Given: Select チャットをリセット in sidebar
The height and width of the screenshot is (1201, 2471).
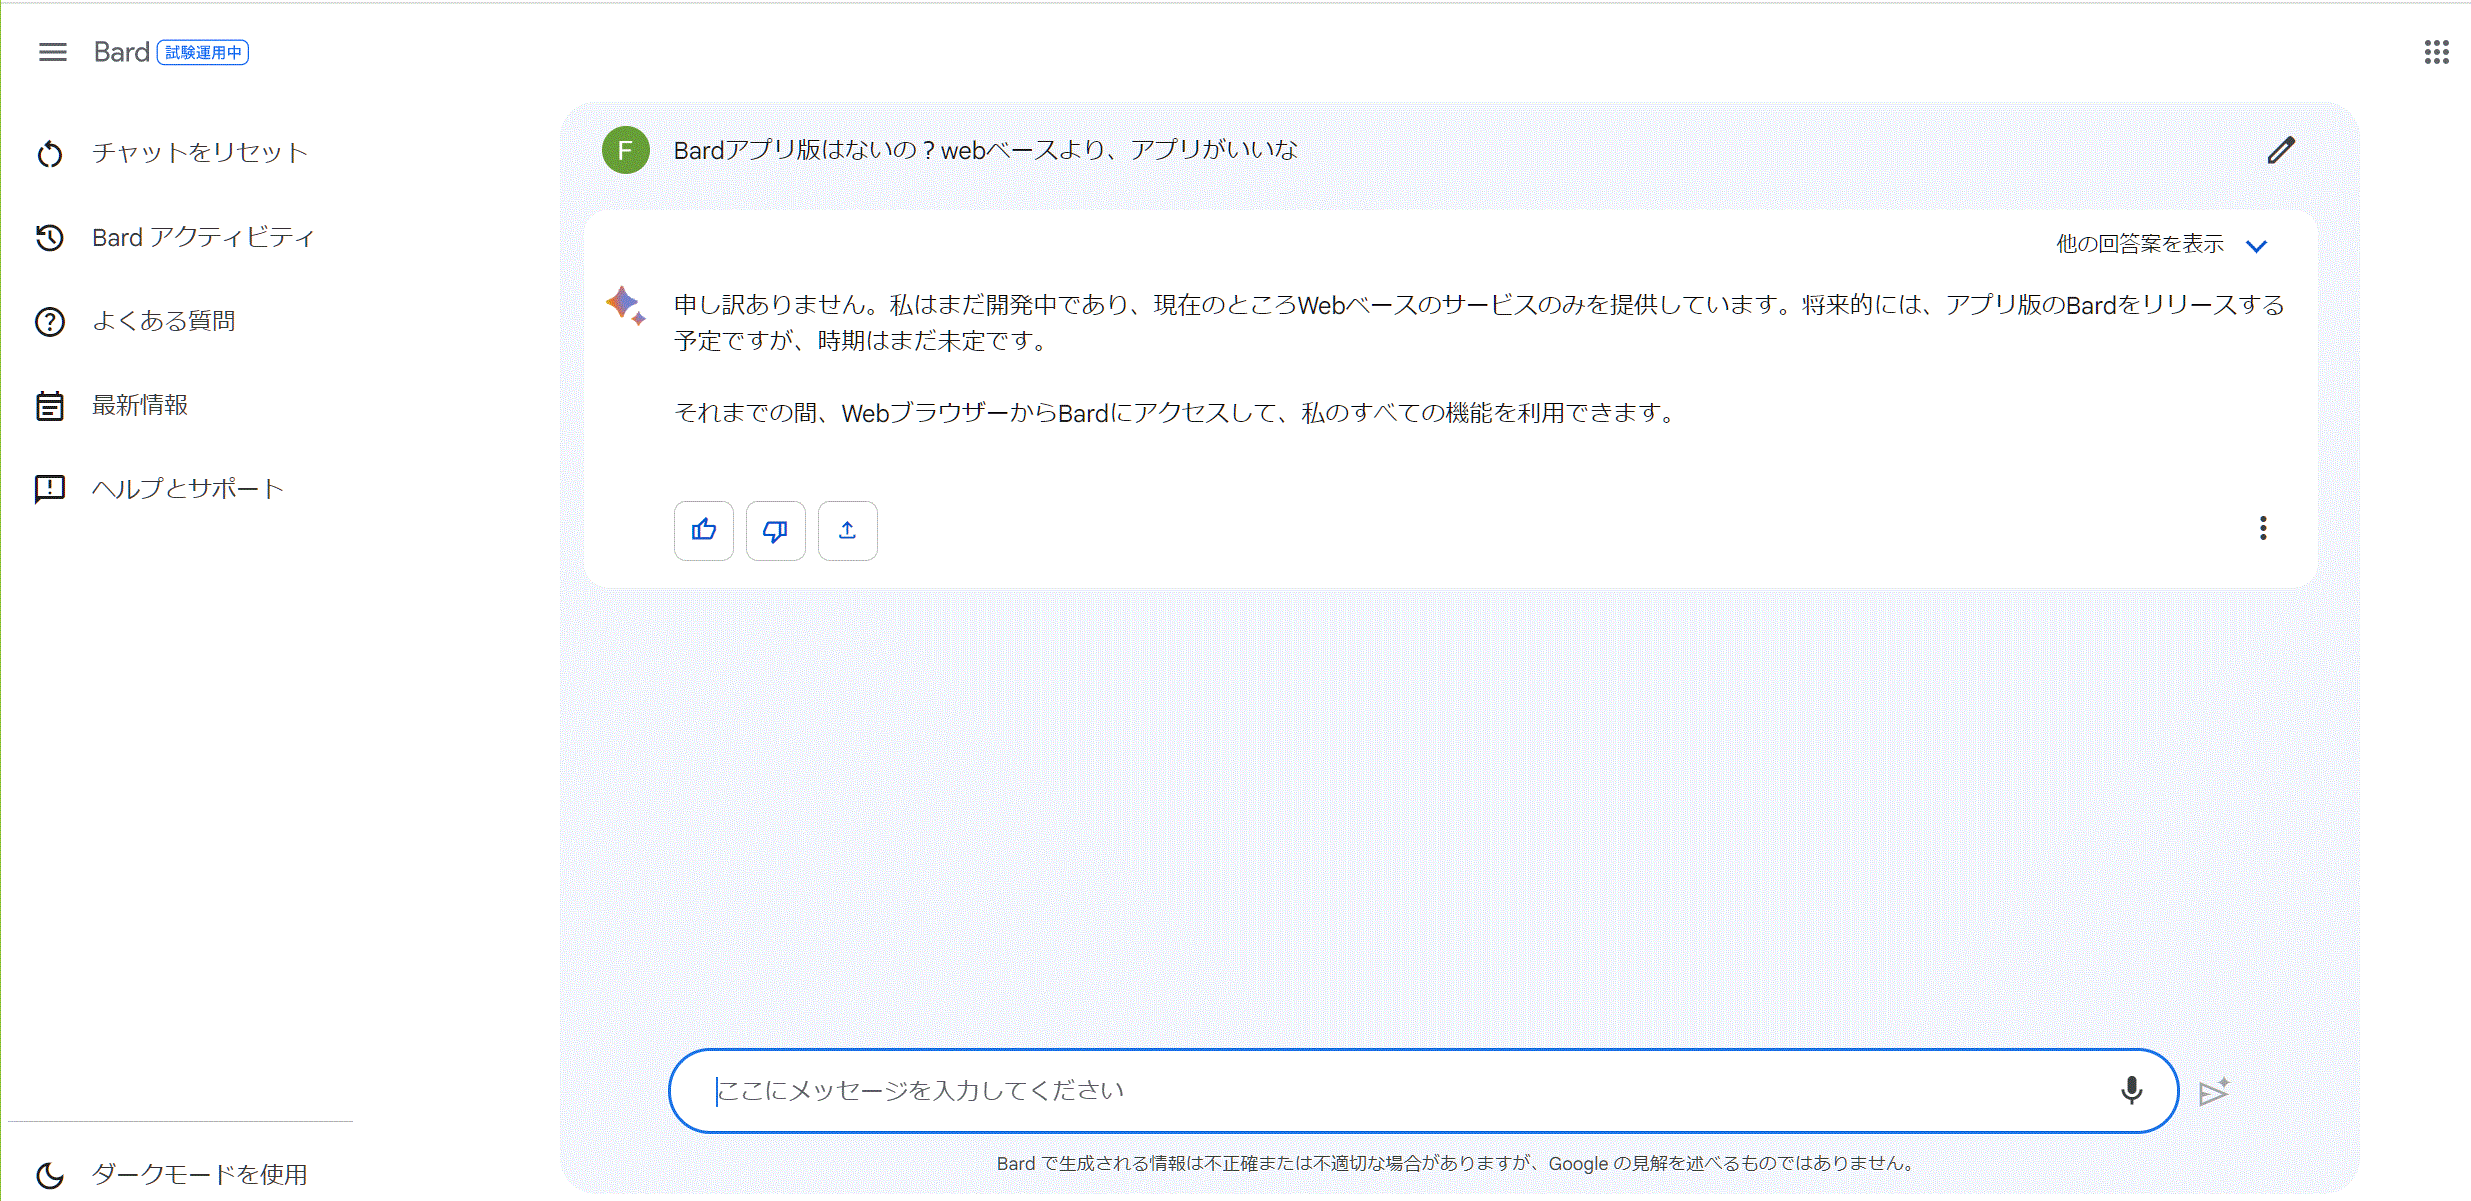Looking at the screenshot, I should click(x=199, y=153).
